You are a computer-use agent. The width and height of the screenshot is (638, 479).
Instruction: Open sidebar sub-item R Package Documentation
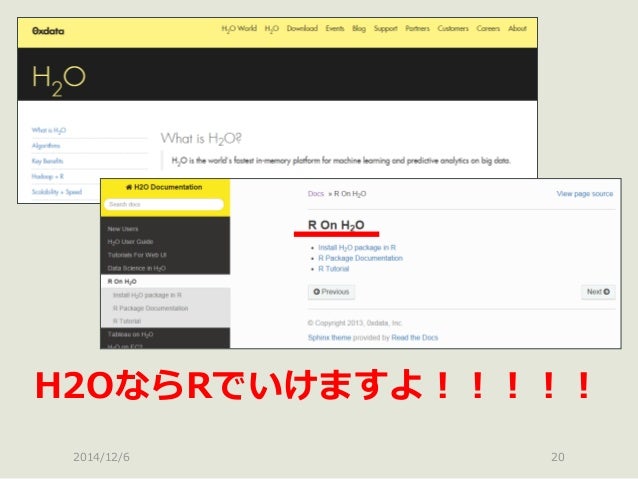coord(151,308)
